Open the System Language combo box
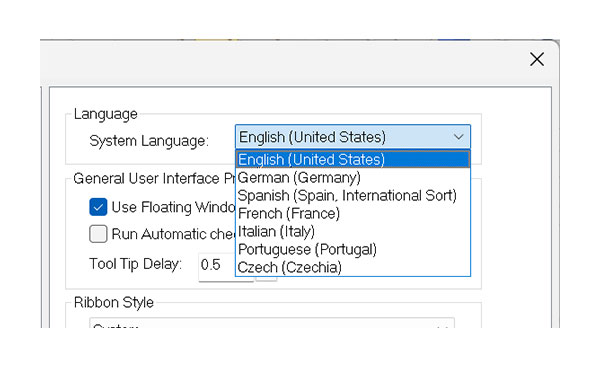This screenshot has width=600, height=367. [352, 137]
